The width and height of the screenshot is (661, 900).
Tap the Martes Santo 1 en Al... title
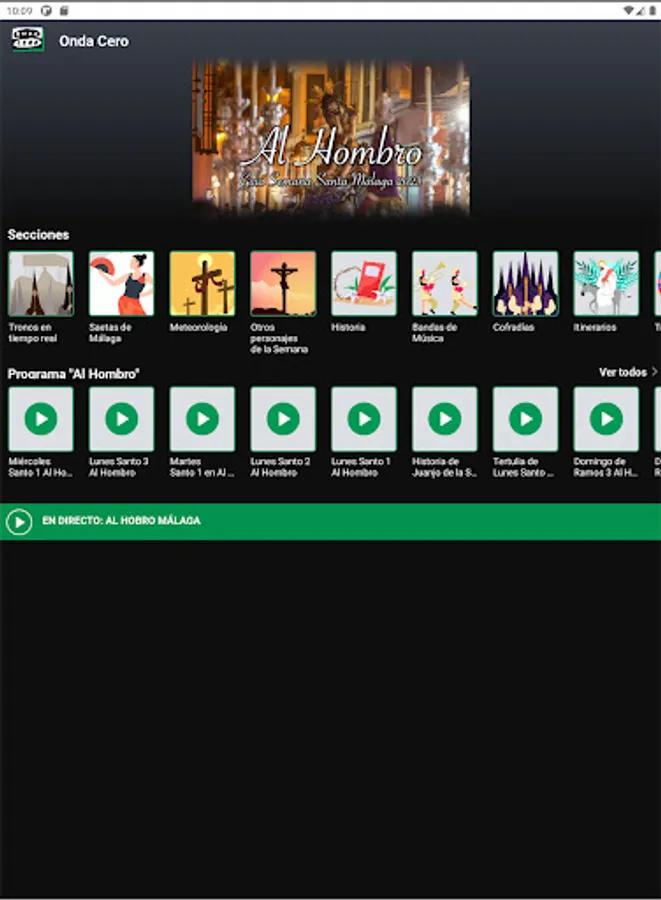(x=202, y=467)
